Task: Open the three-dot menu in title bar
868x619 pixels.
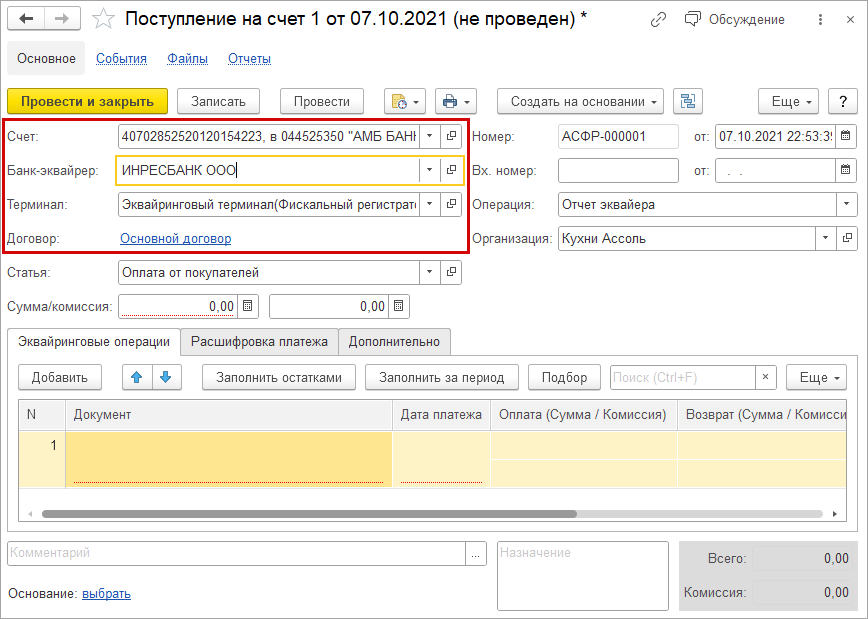Action: [x=820, y=19]
